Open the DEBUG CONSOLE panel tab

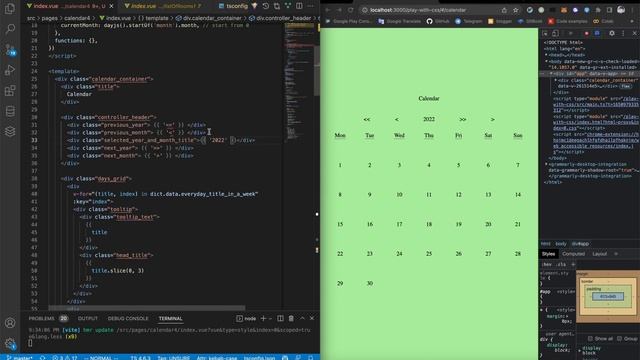128,318
